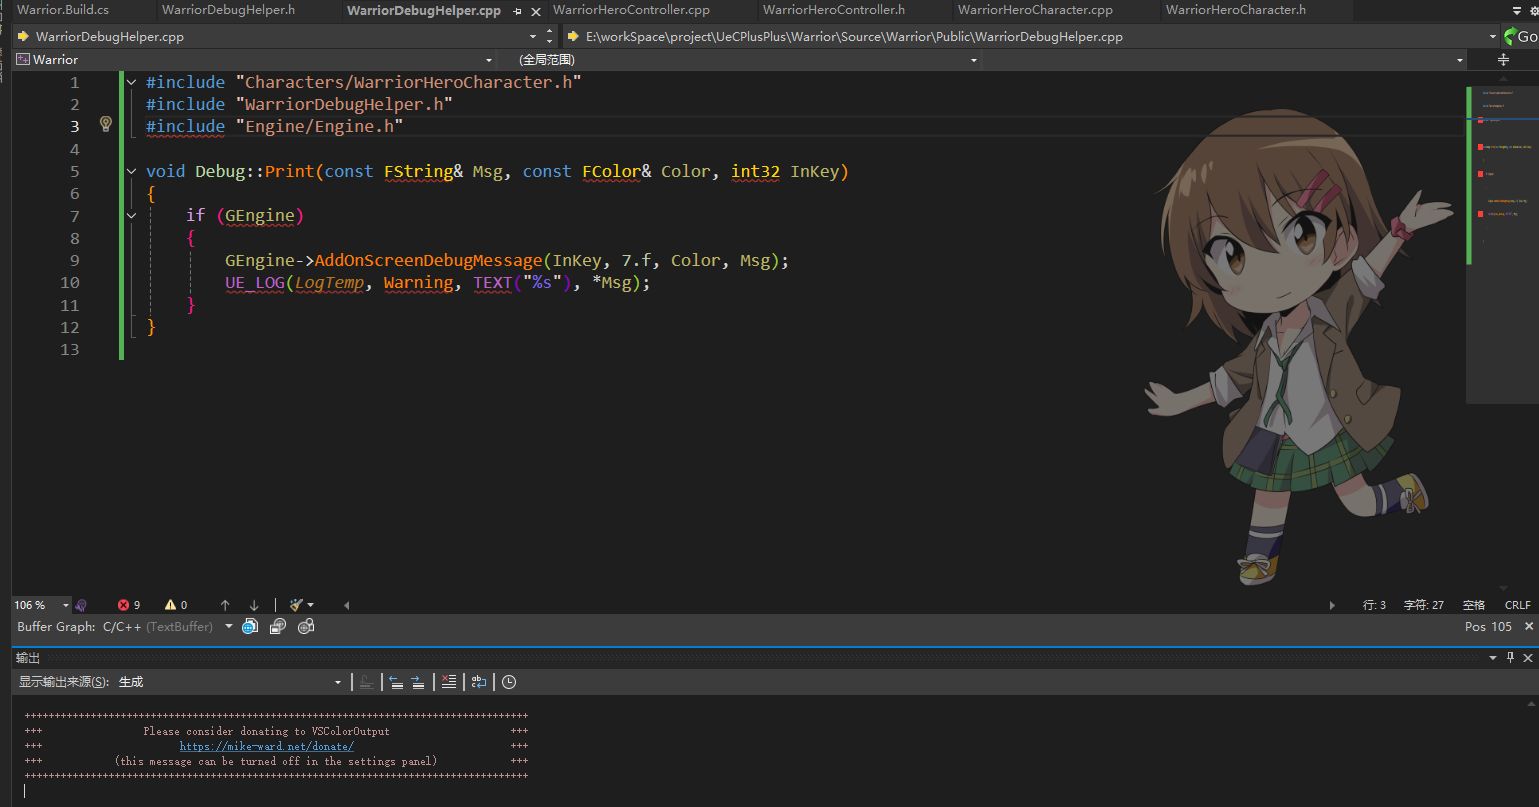Image resolution: width=1539 pixels, height=807 pixels.
Task: Click the file path navigation field
Action: [1031, 36]
